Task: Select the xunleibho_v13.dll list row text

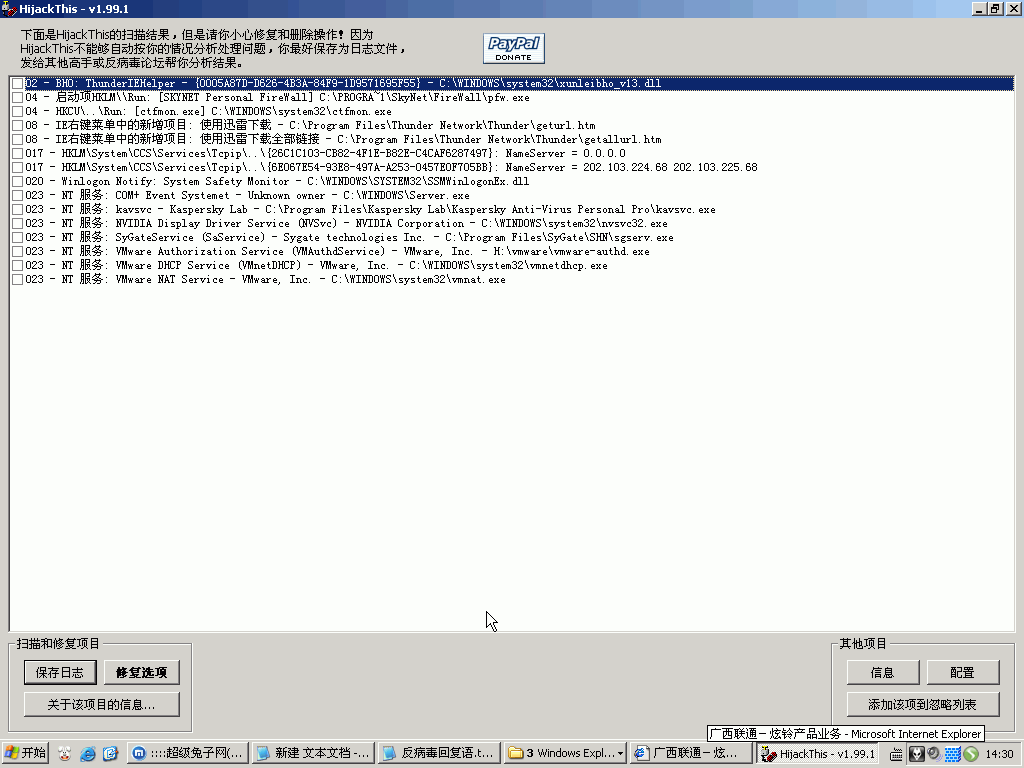Action: (x=343, y=84)
